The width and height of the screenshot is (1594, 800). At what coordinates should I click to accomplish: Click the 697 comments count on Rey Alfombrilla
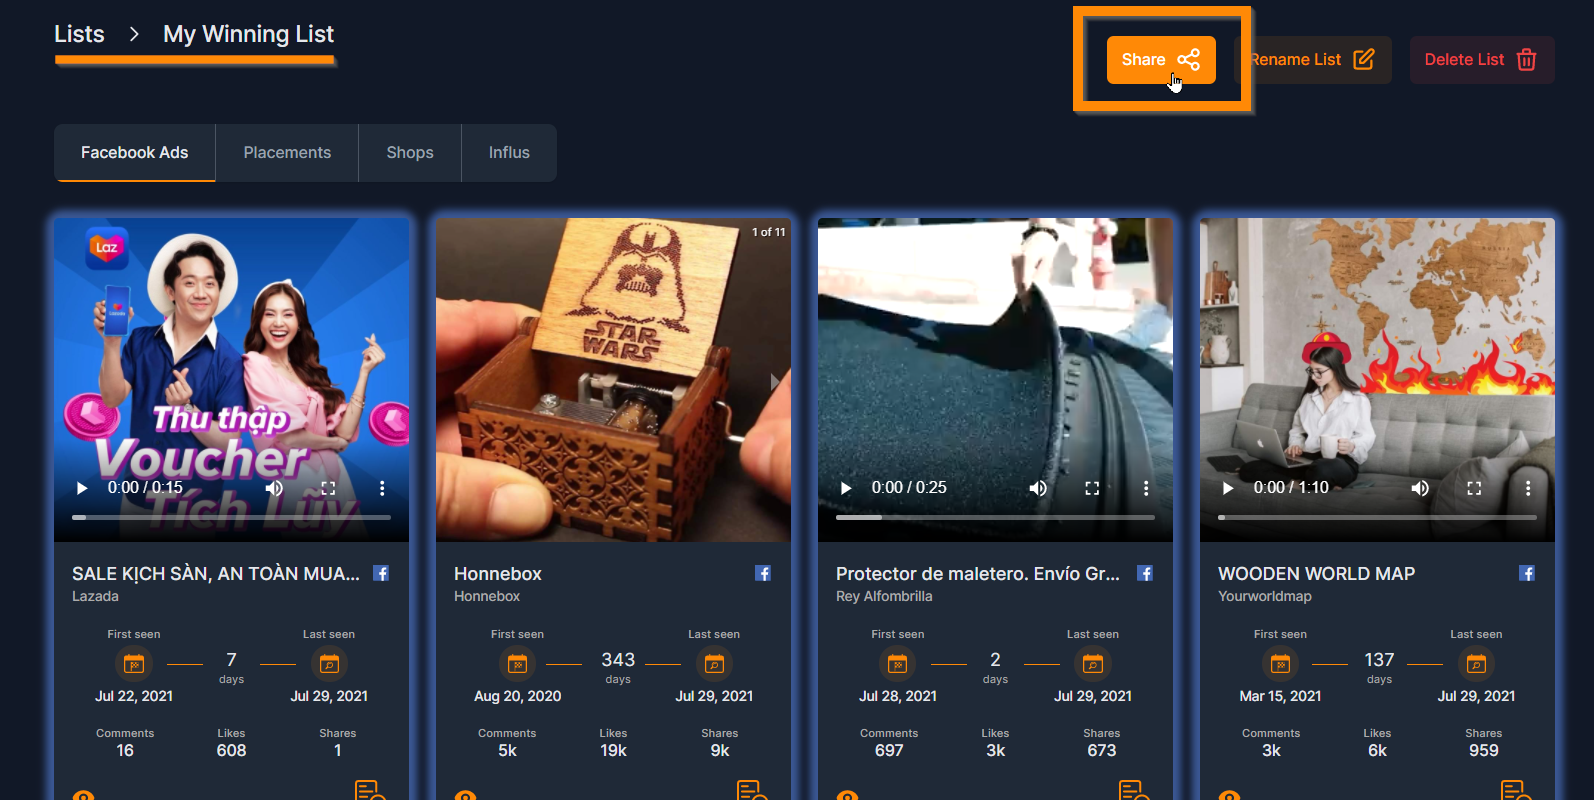[889, 750]
